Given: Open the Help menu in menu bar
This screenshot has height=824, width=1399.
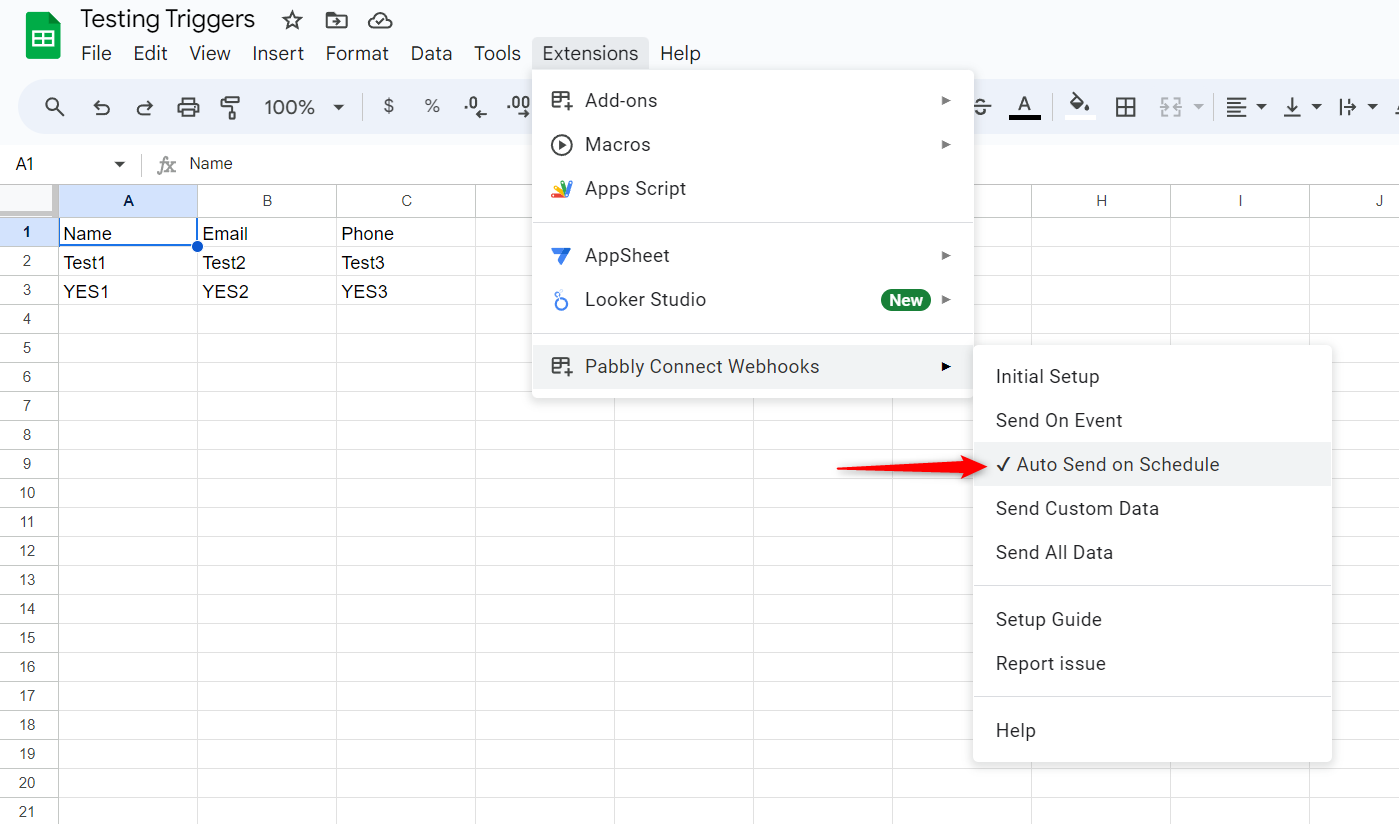Looking at the screenshot, I should (x=680, y=53).
